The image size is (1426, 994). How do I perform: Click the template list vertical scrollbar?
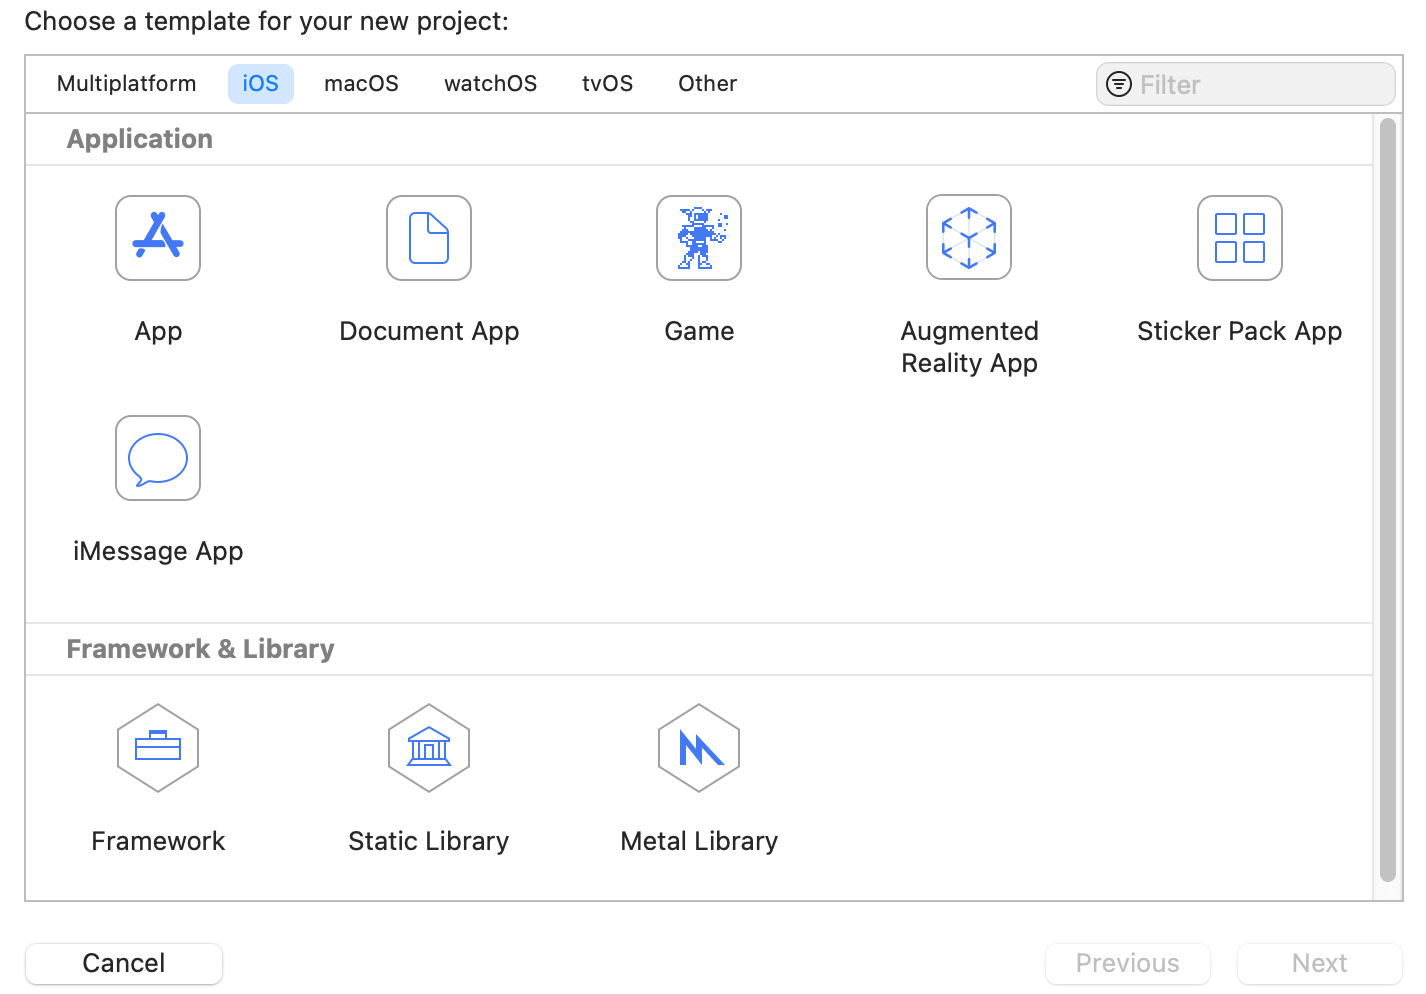(x=1387, y=500)
